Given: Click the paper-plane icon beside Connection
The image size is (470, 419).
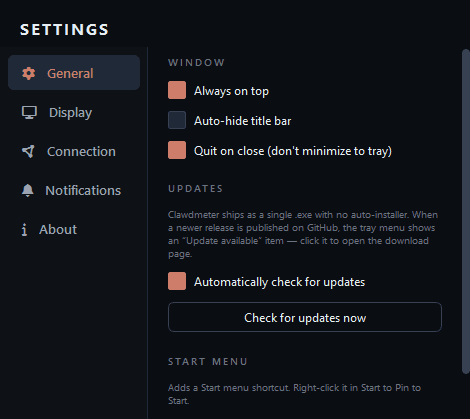Looking at the screenshot, I should tap(28, 152).
